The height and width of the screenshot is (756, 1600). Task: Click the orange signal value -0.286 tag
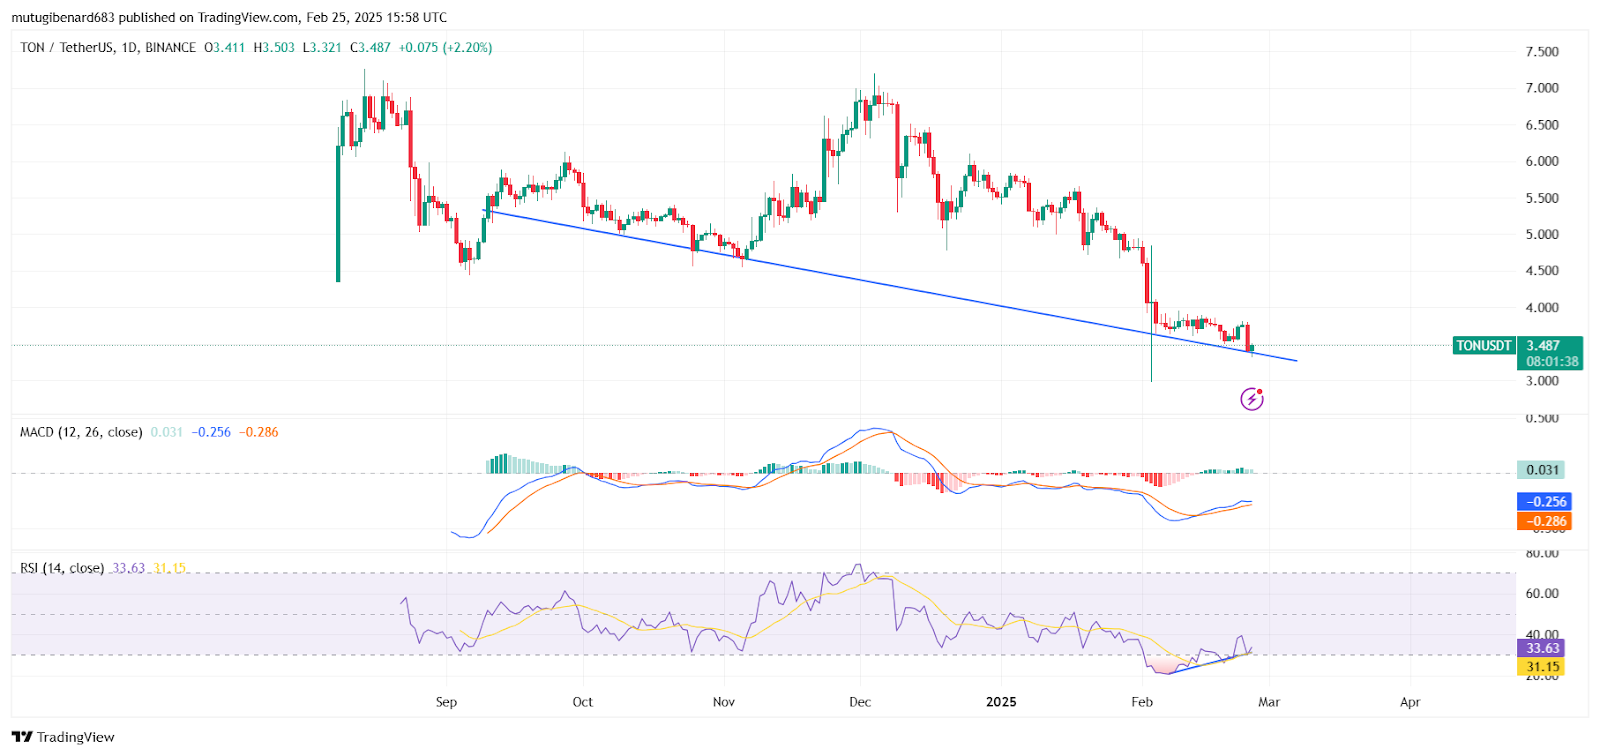[x=1545, y=521]
